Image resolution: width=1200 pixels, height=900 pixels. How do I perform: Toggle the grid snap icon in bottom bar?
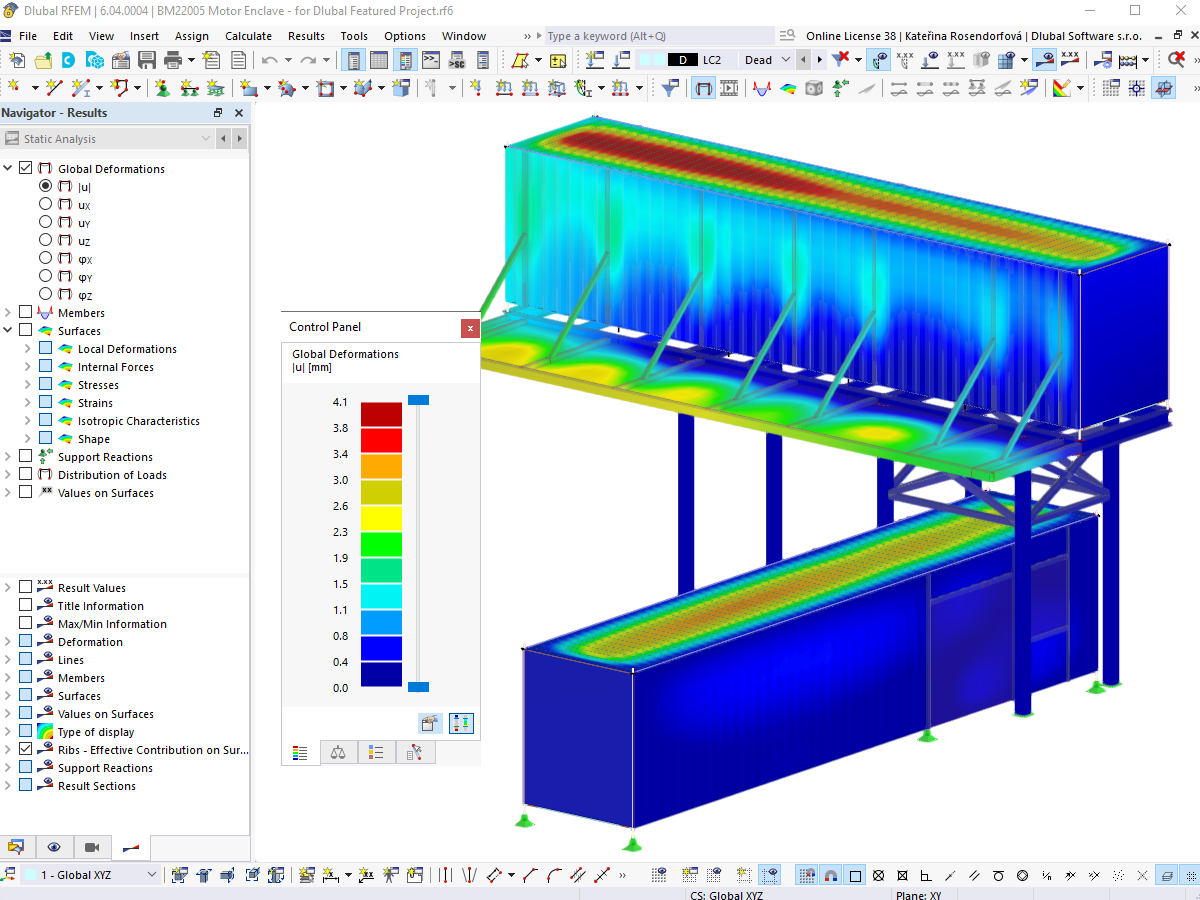coord(806,875)
